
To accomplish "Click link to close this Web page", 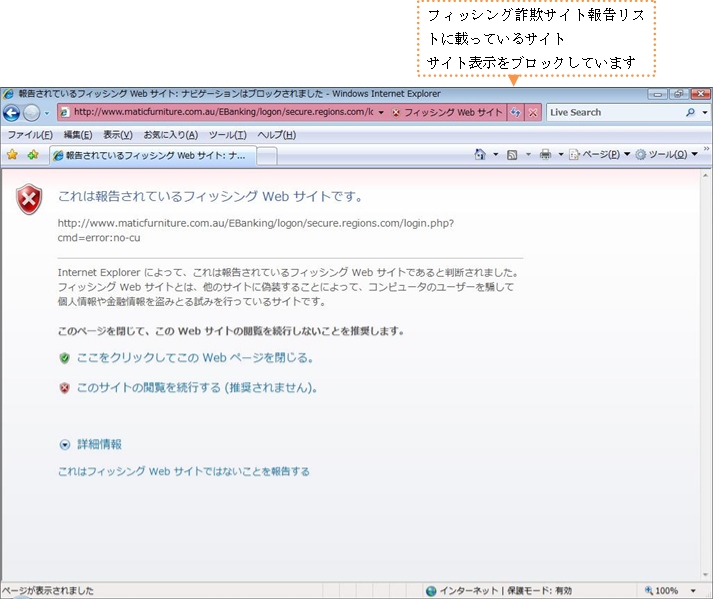I will [x=195, y=357].
